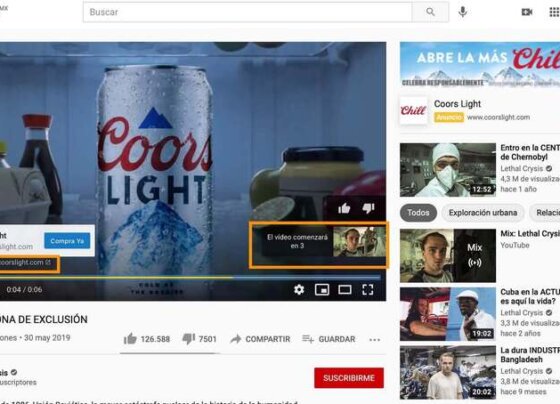This screenshot has height=404, width=560.
Task: Open player settings gear icon
Action: 299,289
